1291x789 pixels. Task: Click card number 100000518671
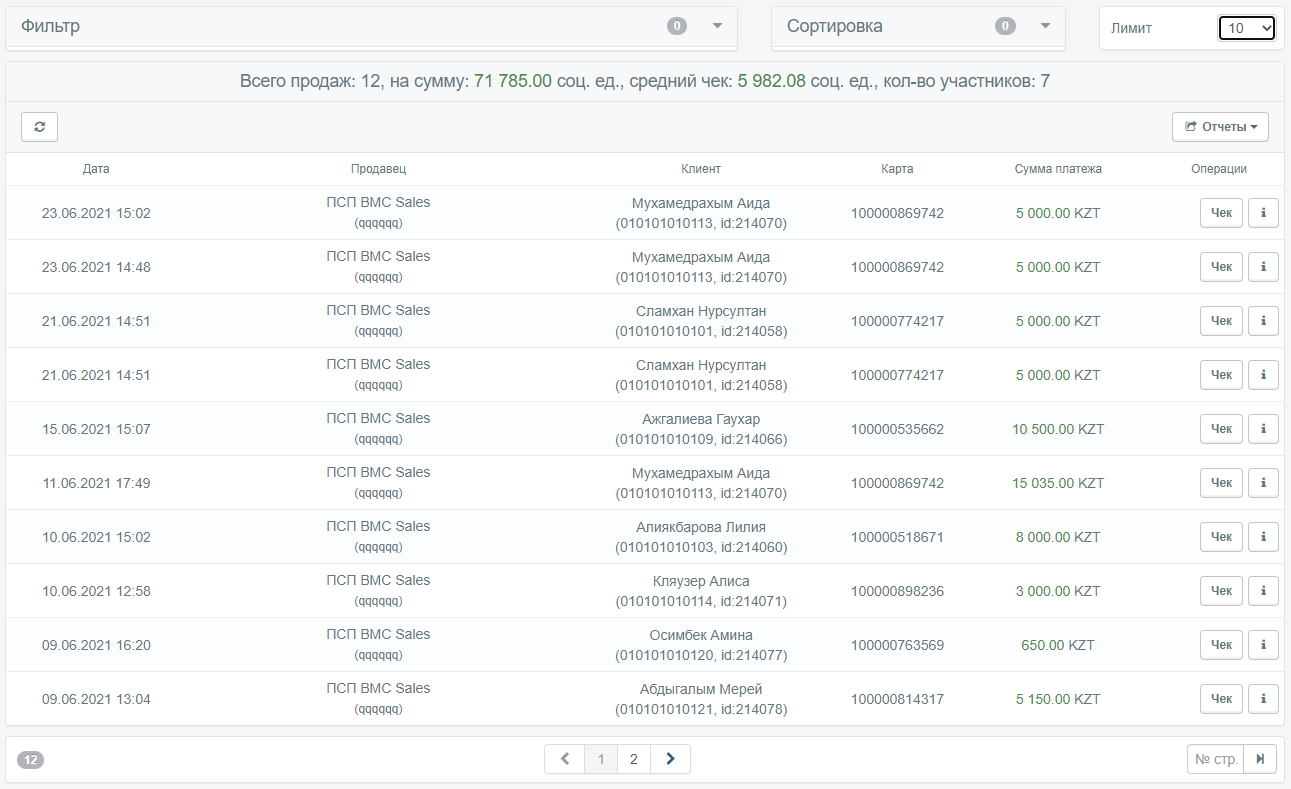tap(897, 537)
